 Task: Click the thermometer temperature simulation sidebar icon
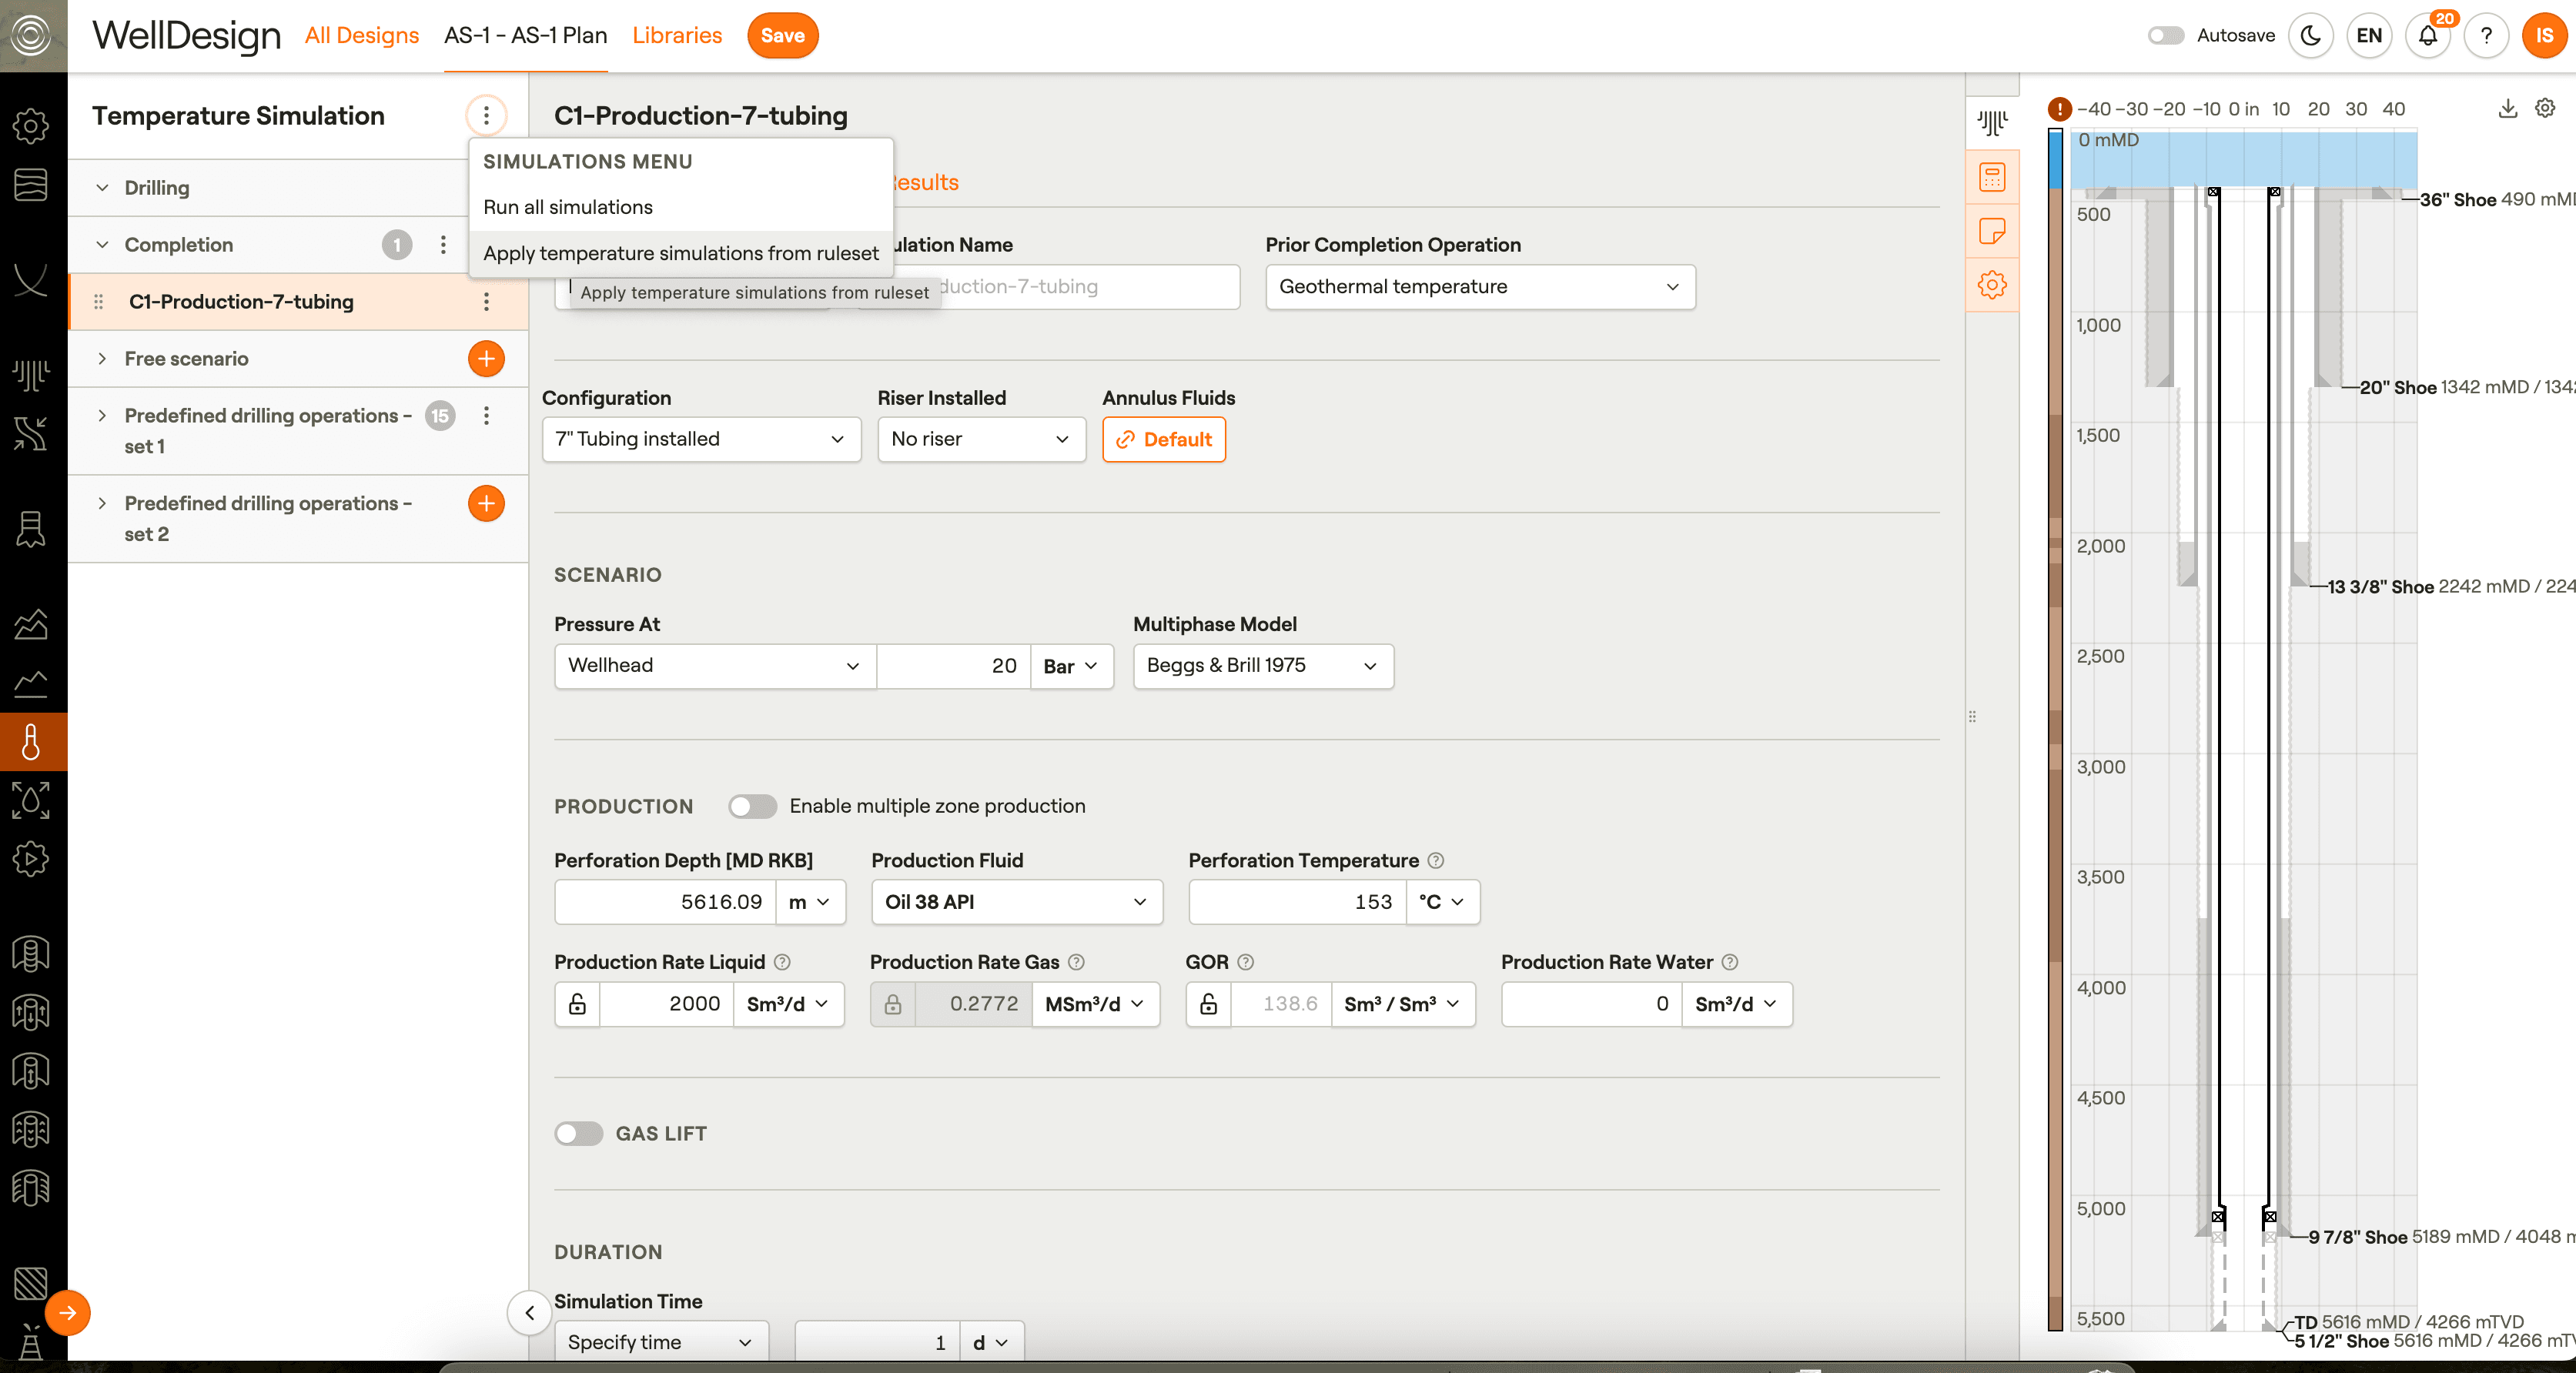click(x=31, y=741)
